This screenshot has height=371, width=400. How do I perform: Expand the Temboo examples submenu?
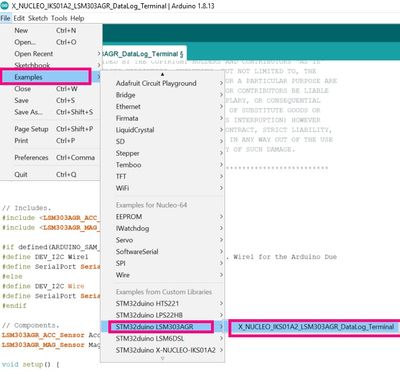(163, 165)
